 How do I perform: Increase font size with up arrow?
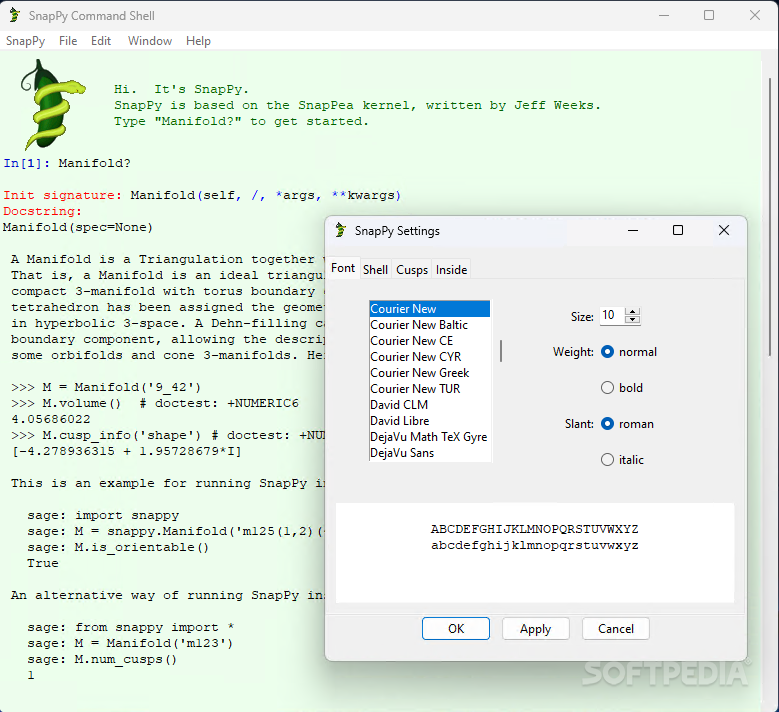tap(632, 312)
